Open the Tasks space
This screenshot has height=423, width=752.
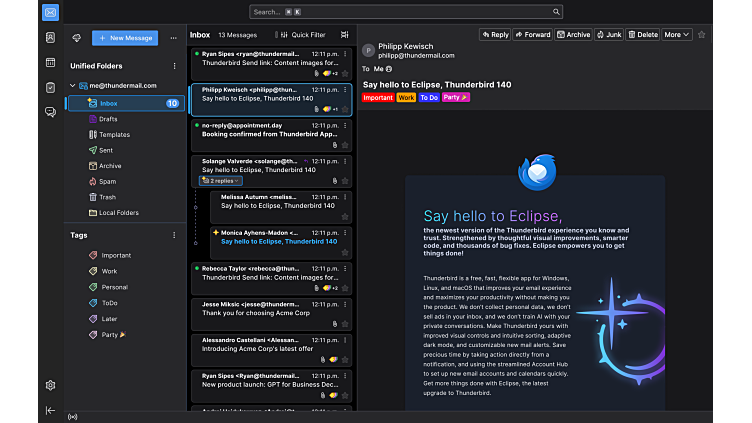click(50, 87)
